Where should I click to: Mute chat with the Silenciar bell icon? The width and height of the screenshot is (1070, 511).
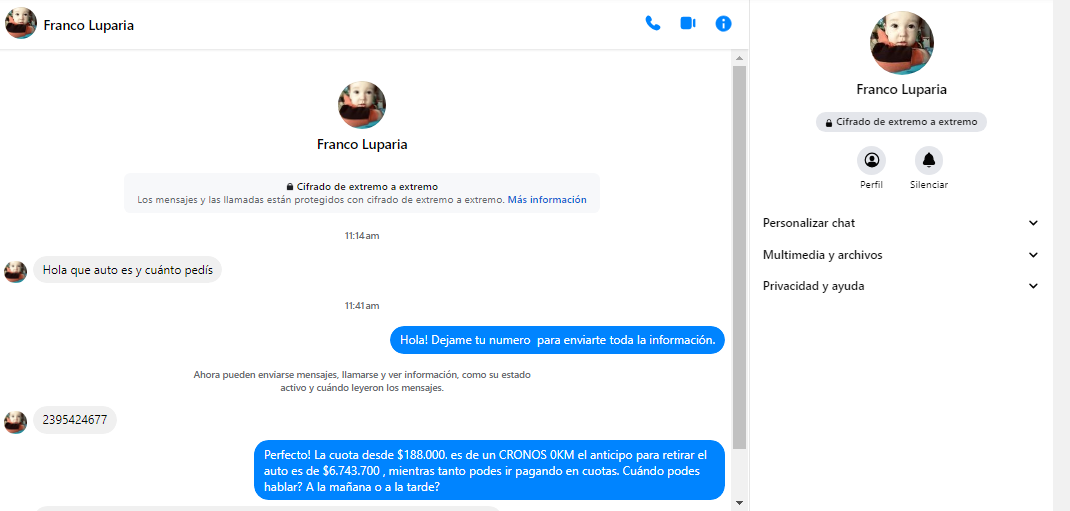[929, 160]
